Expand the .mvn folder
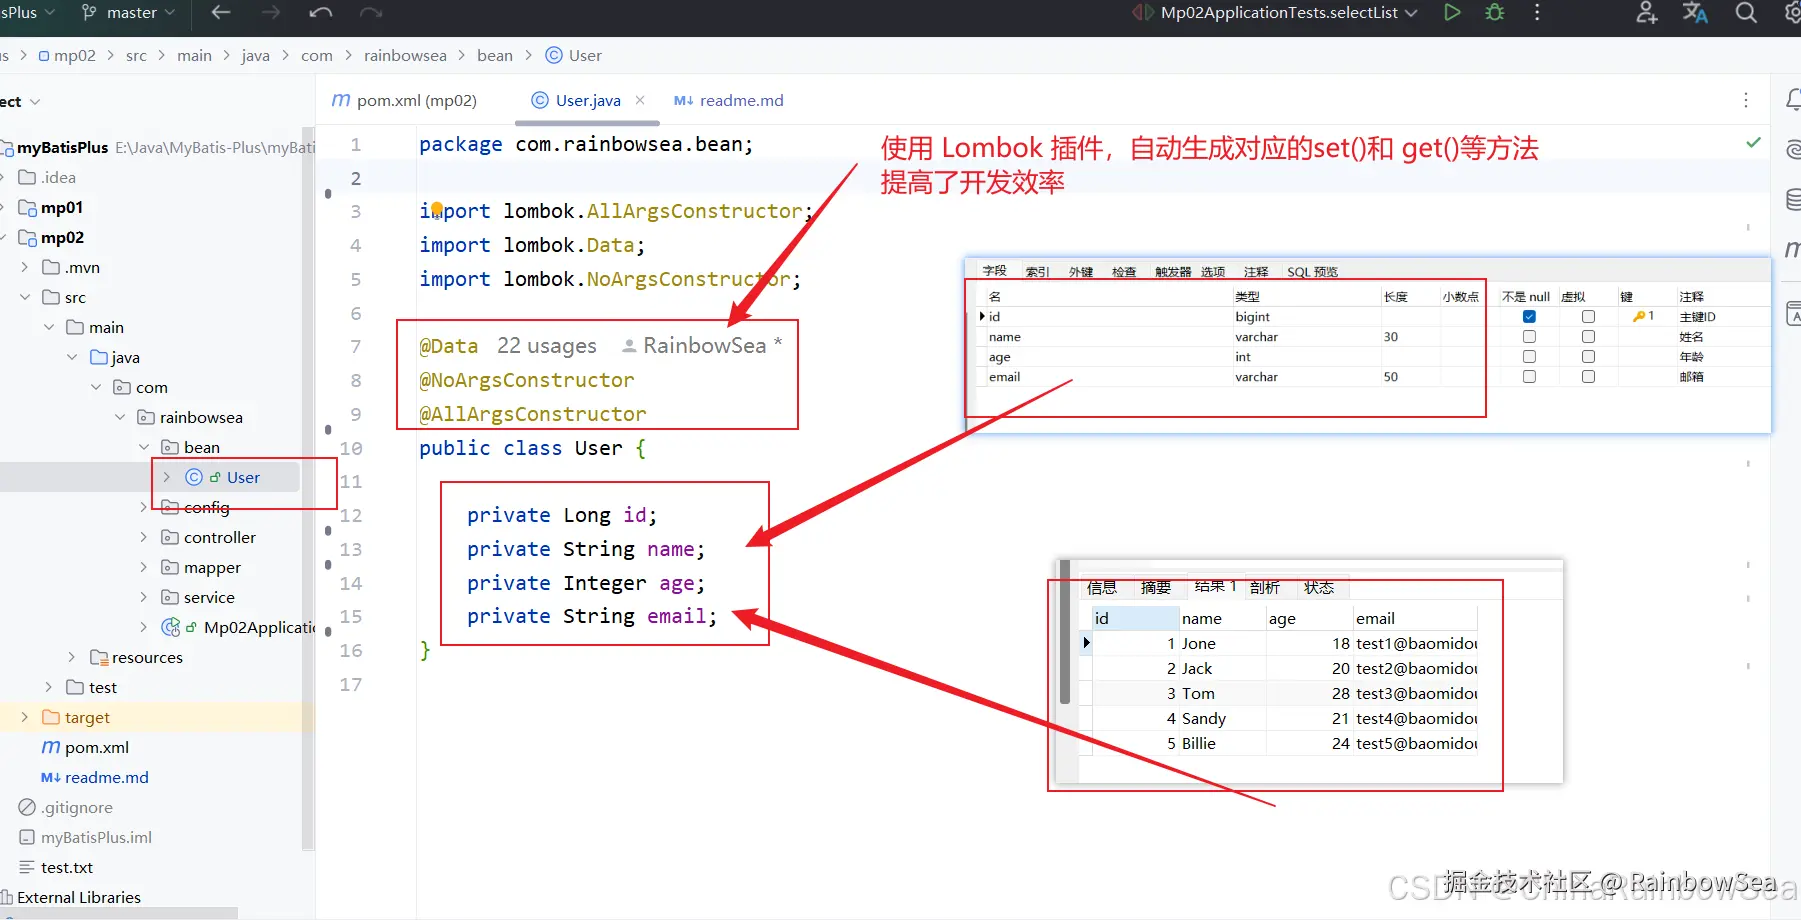The width and height of the screenshot is (1801, 920). 25,267
